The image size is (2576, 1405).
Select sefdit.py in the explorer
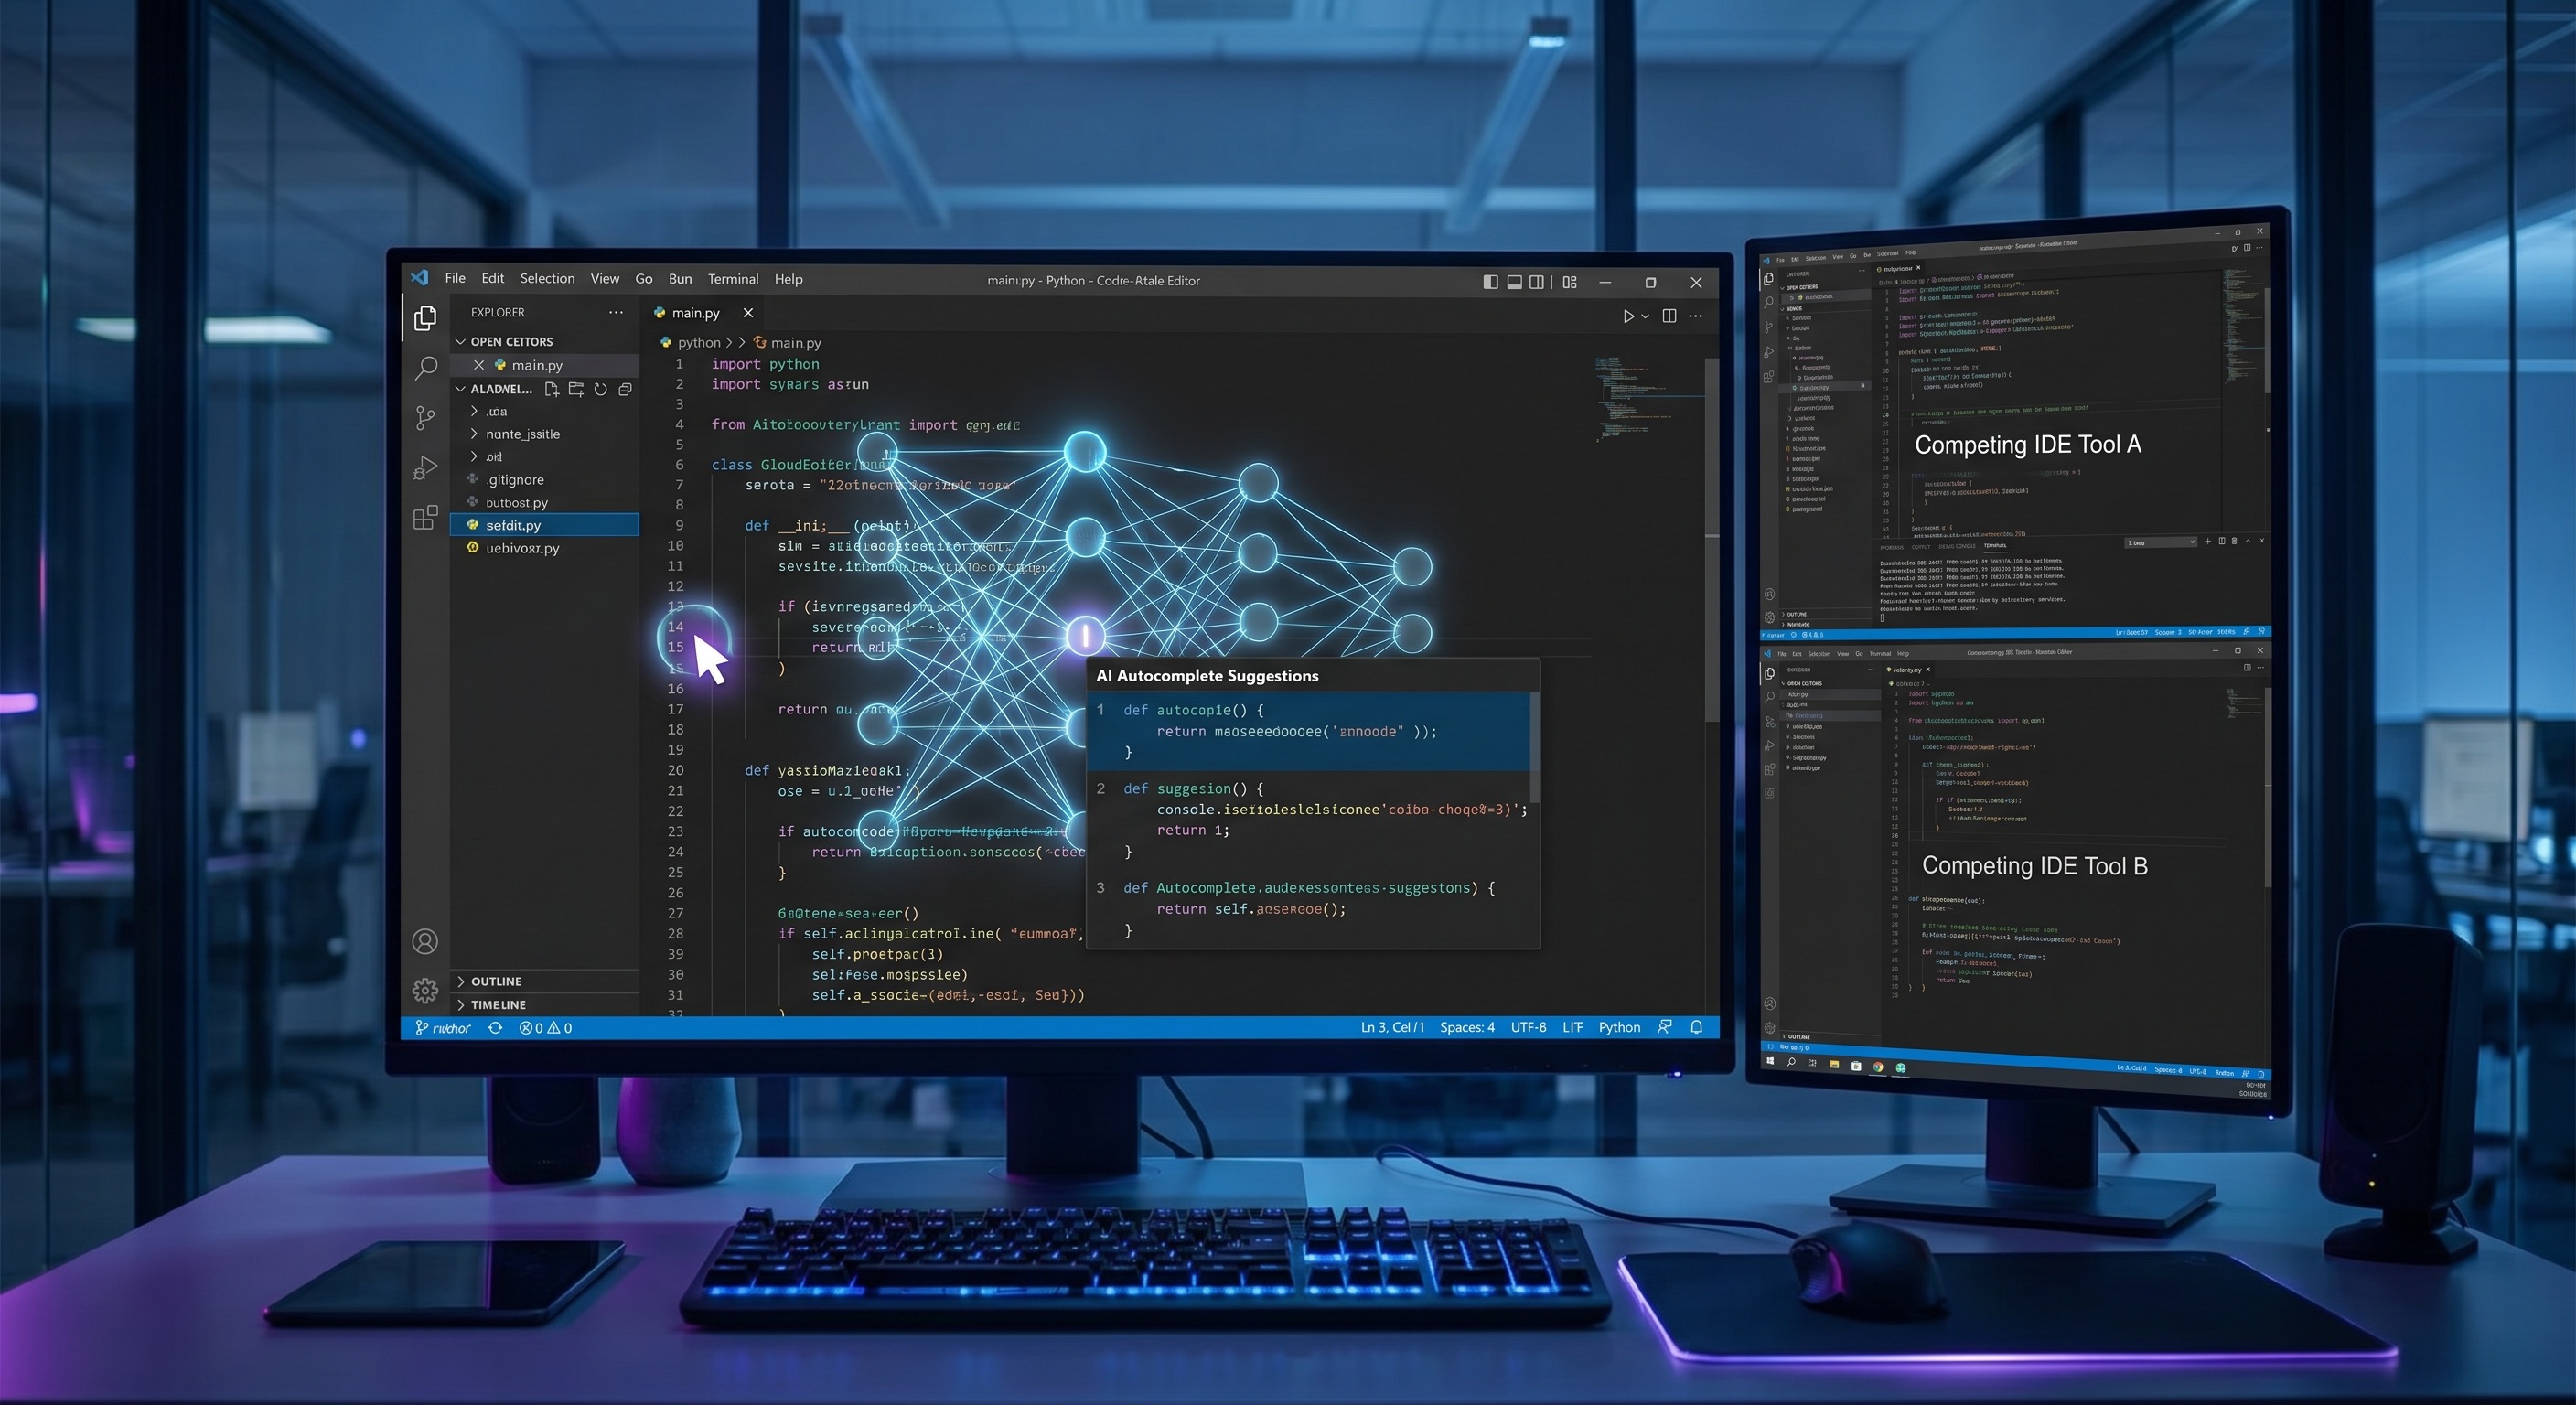point(545,525)
